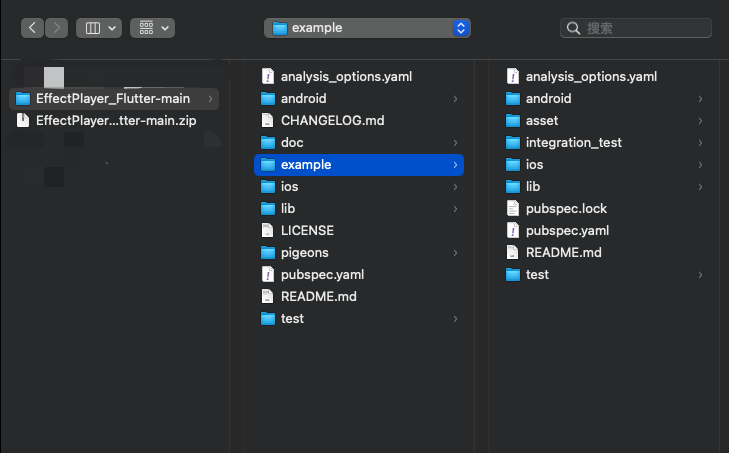Click the LICENSE file icon
Screen dimensions: 729x453
click(267, 231)
